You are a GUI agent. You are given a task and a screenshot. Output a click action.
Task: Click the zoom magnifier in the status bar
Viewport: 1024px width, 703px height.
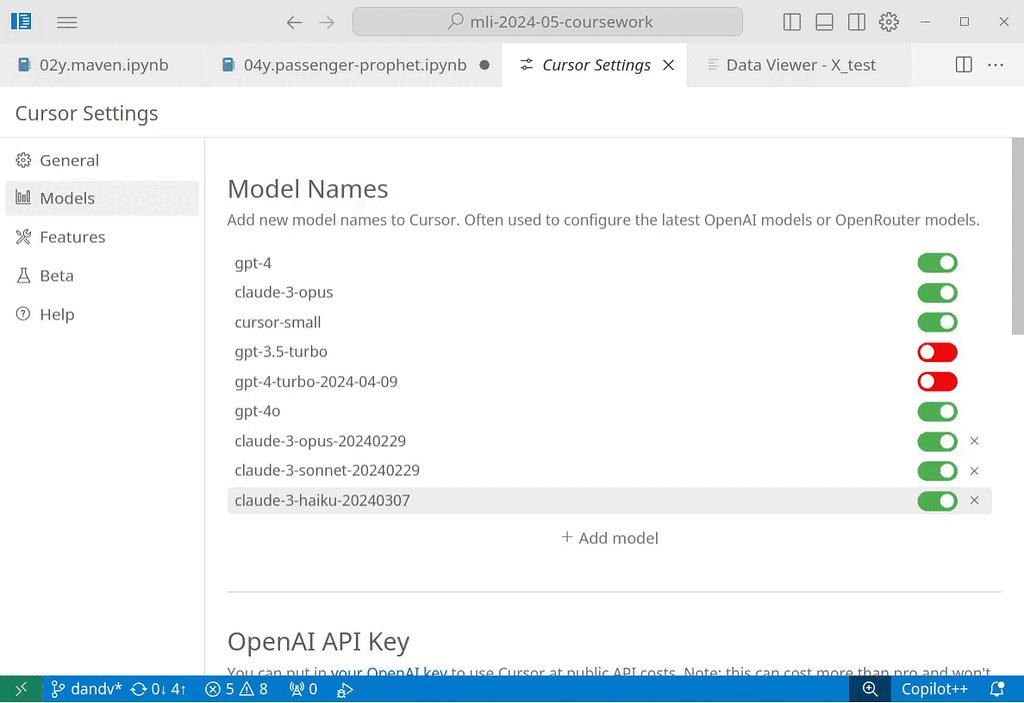pyautogui.click(x=869, y=689)
